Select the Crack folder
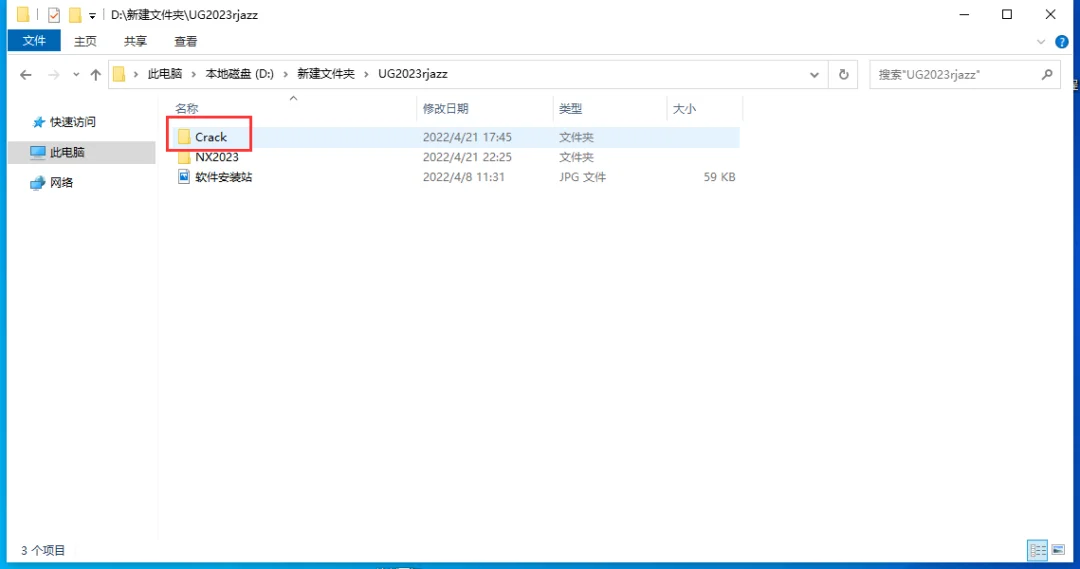1080x569 pixels. pos(211,137)
